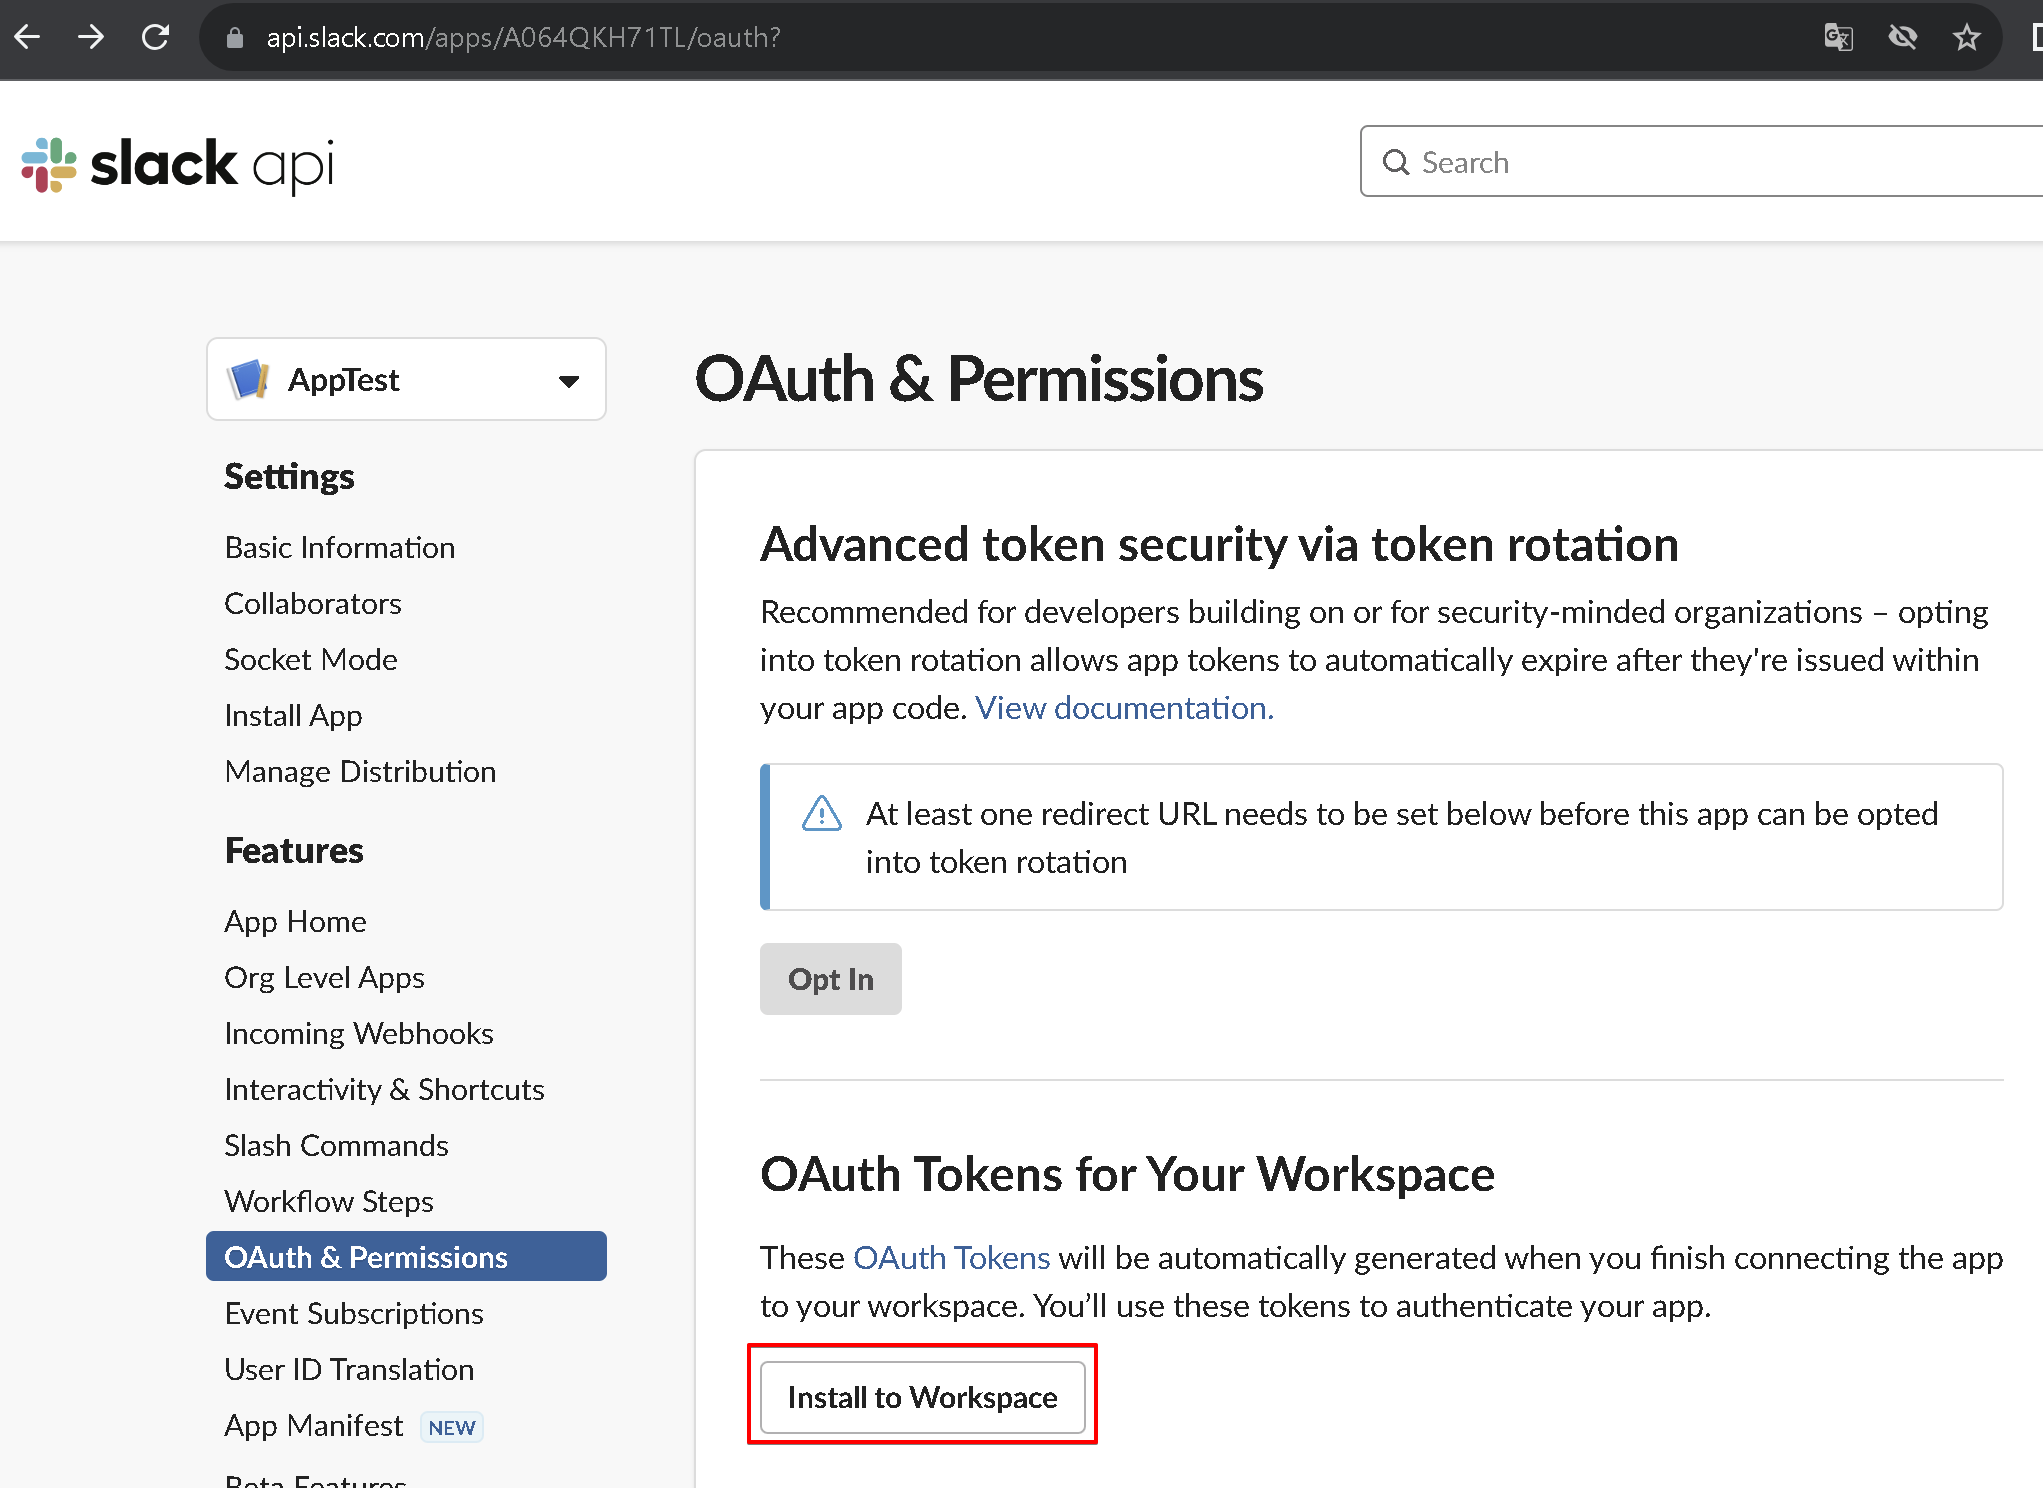Click the translate page icon
Viewport: 2043px width, 1488px height.
coord(1838,38)
